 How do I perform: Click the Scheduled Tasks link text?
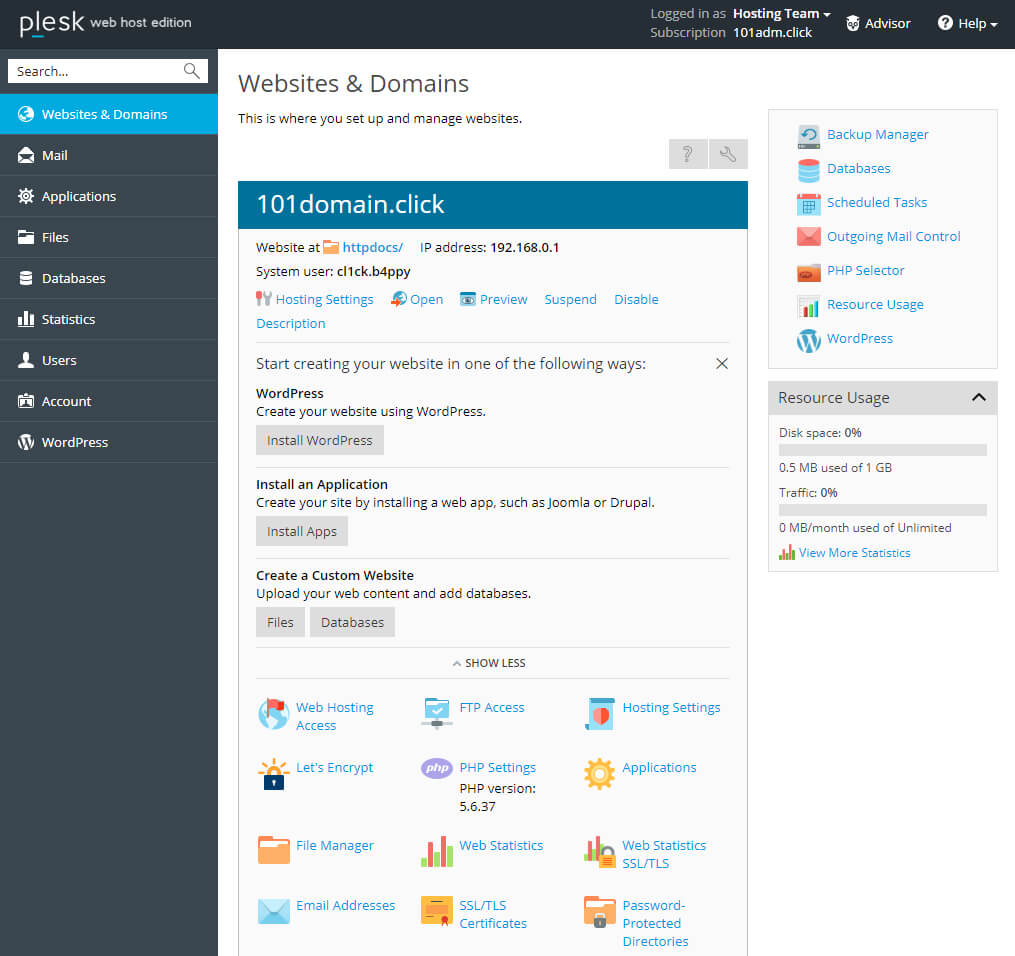[877, 203]
